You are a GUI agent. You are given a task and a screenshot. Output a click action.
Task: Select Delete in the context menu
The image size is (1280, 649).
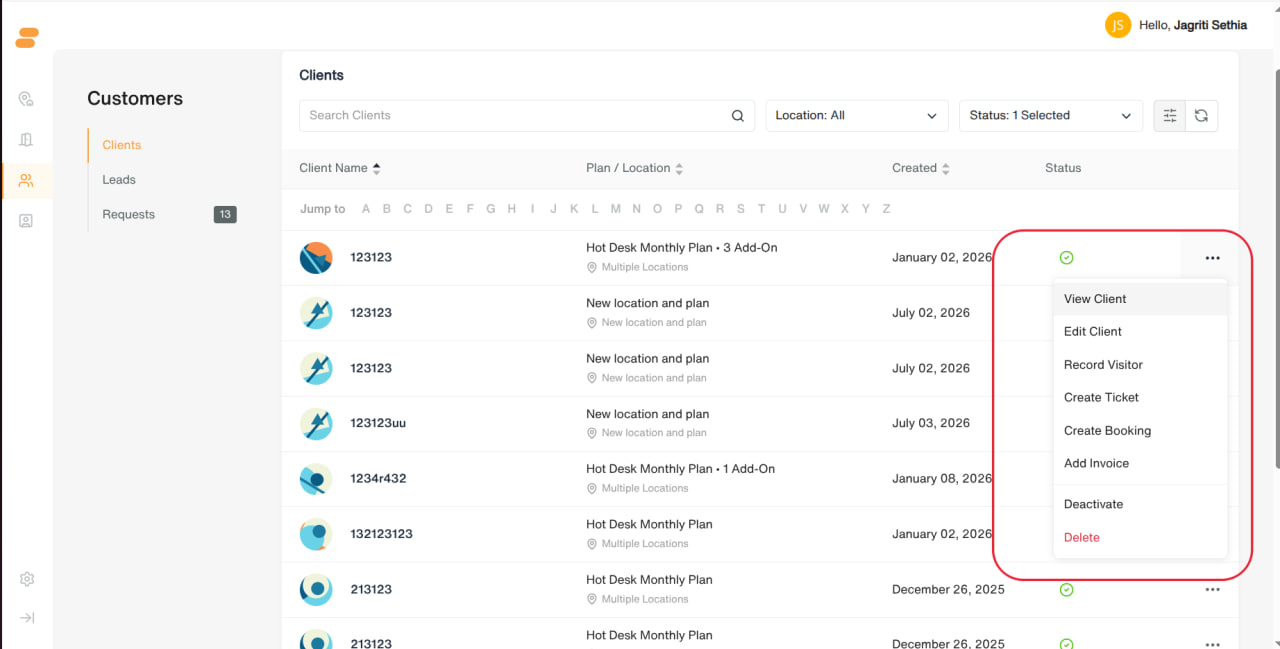pos(1082,537)
